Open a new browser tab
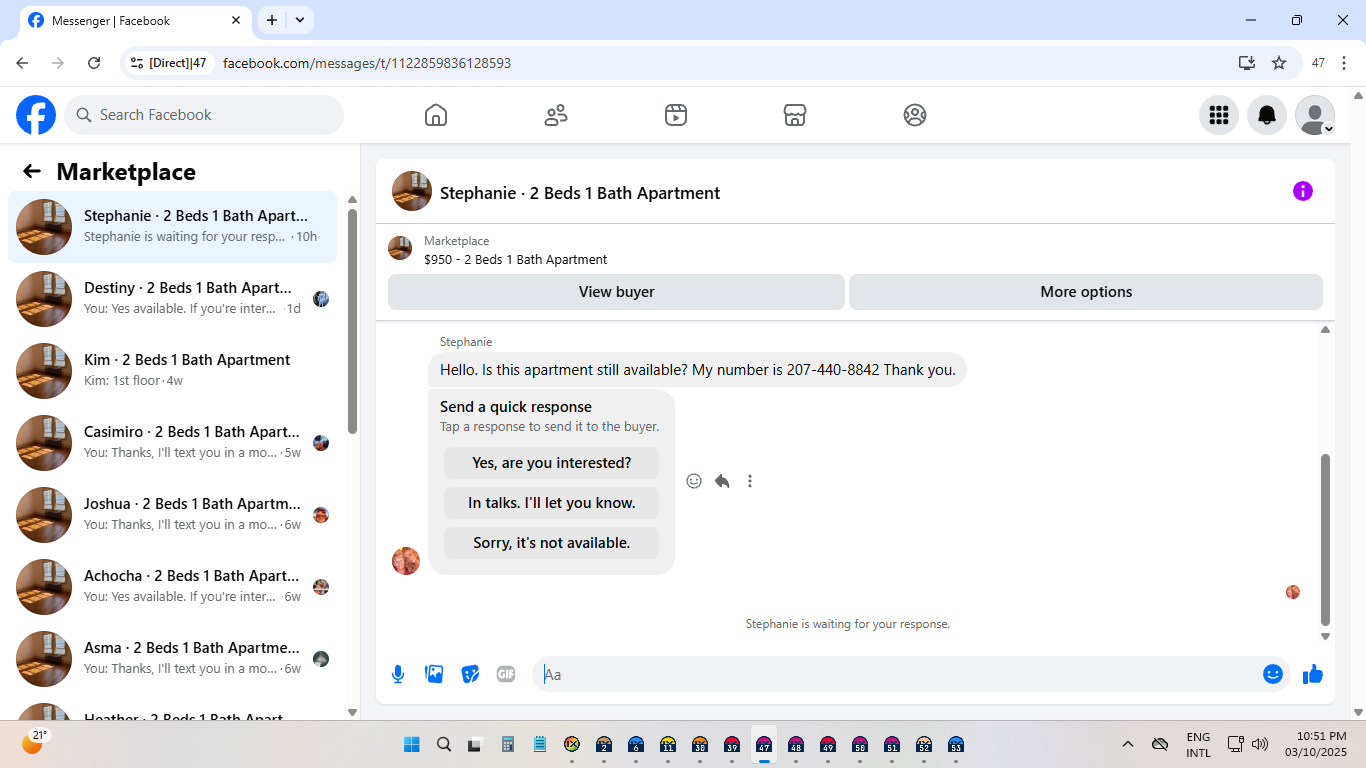This screenshot has height=768, width=1366. [x=272, y=20]
